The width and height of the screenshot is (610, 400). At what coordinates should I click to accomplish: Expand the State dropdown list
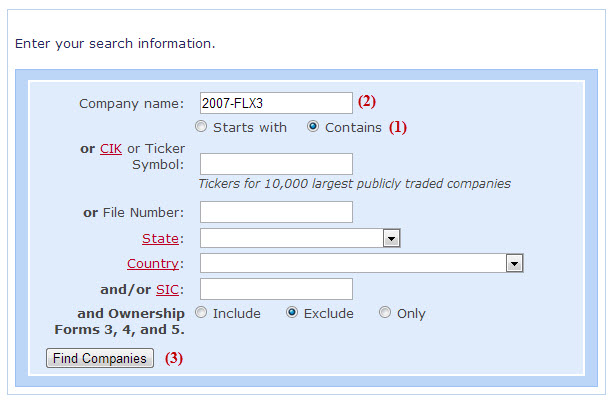pos(392,238)
